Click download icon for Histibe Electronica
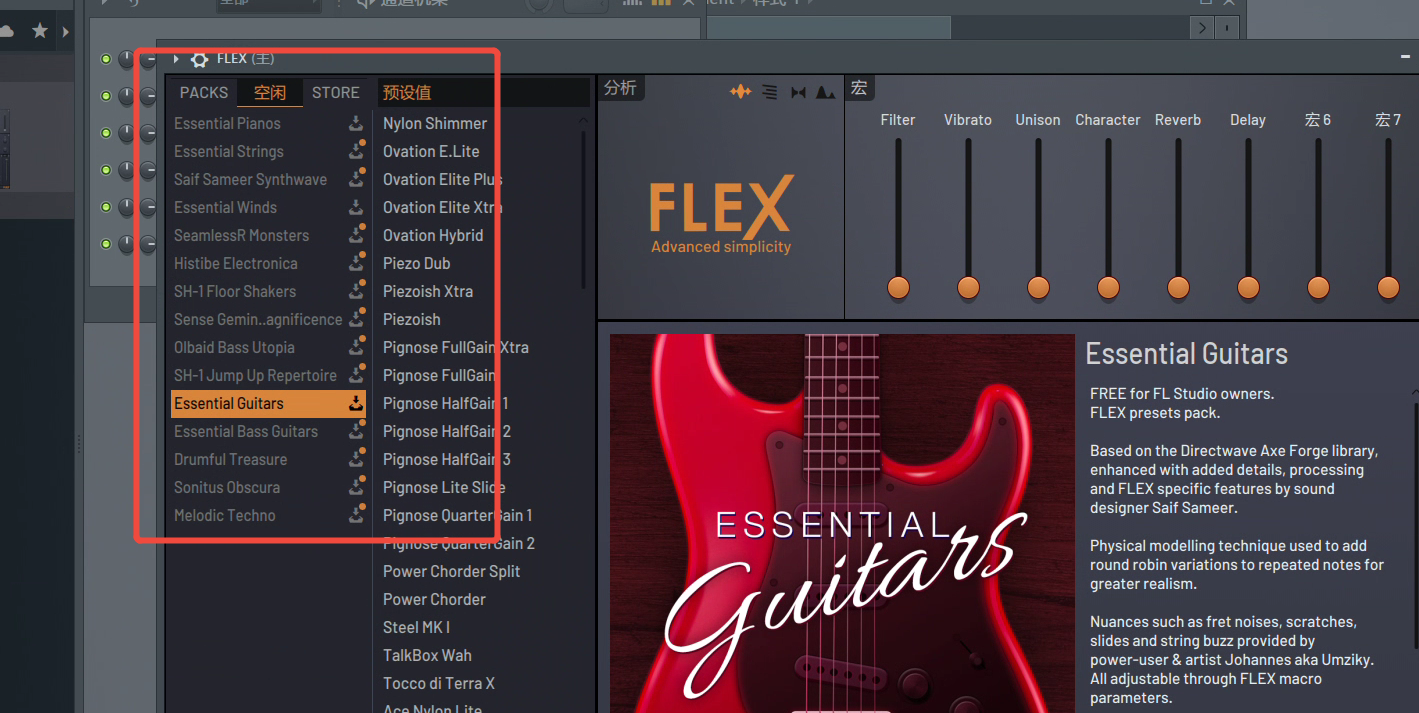Viewport: 1419px width, 713px height. point(355,264)
